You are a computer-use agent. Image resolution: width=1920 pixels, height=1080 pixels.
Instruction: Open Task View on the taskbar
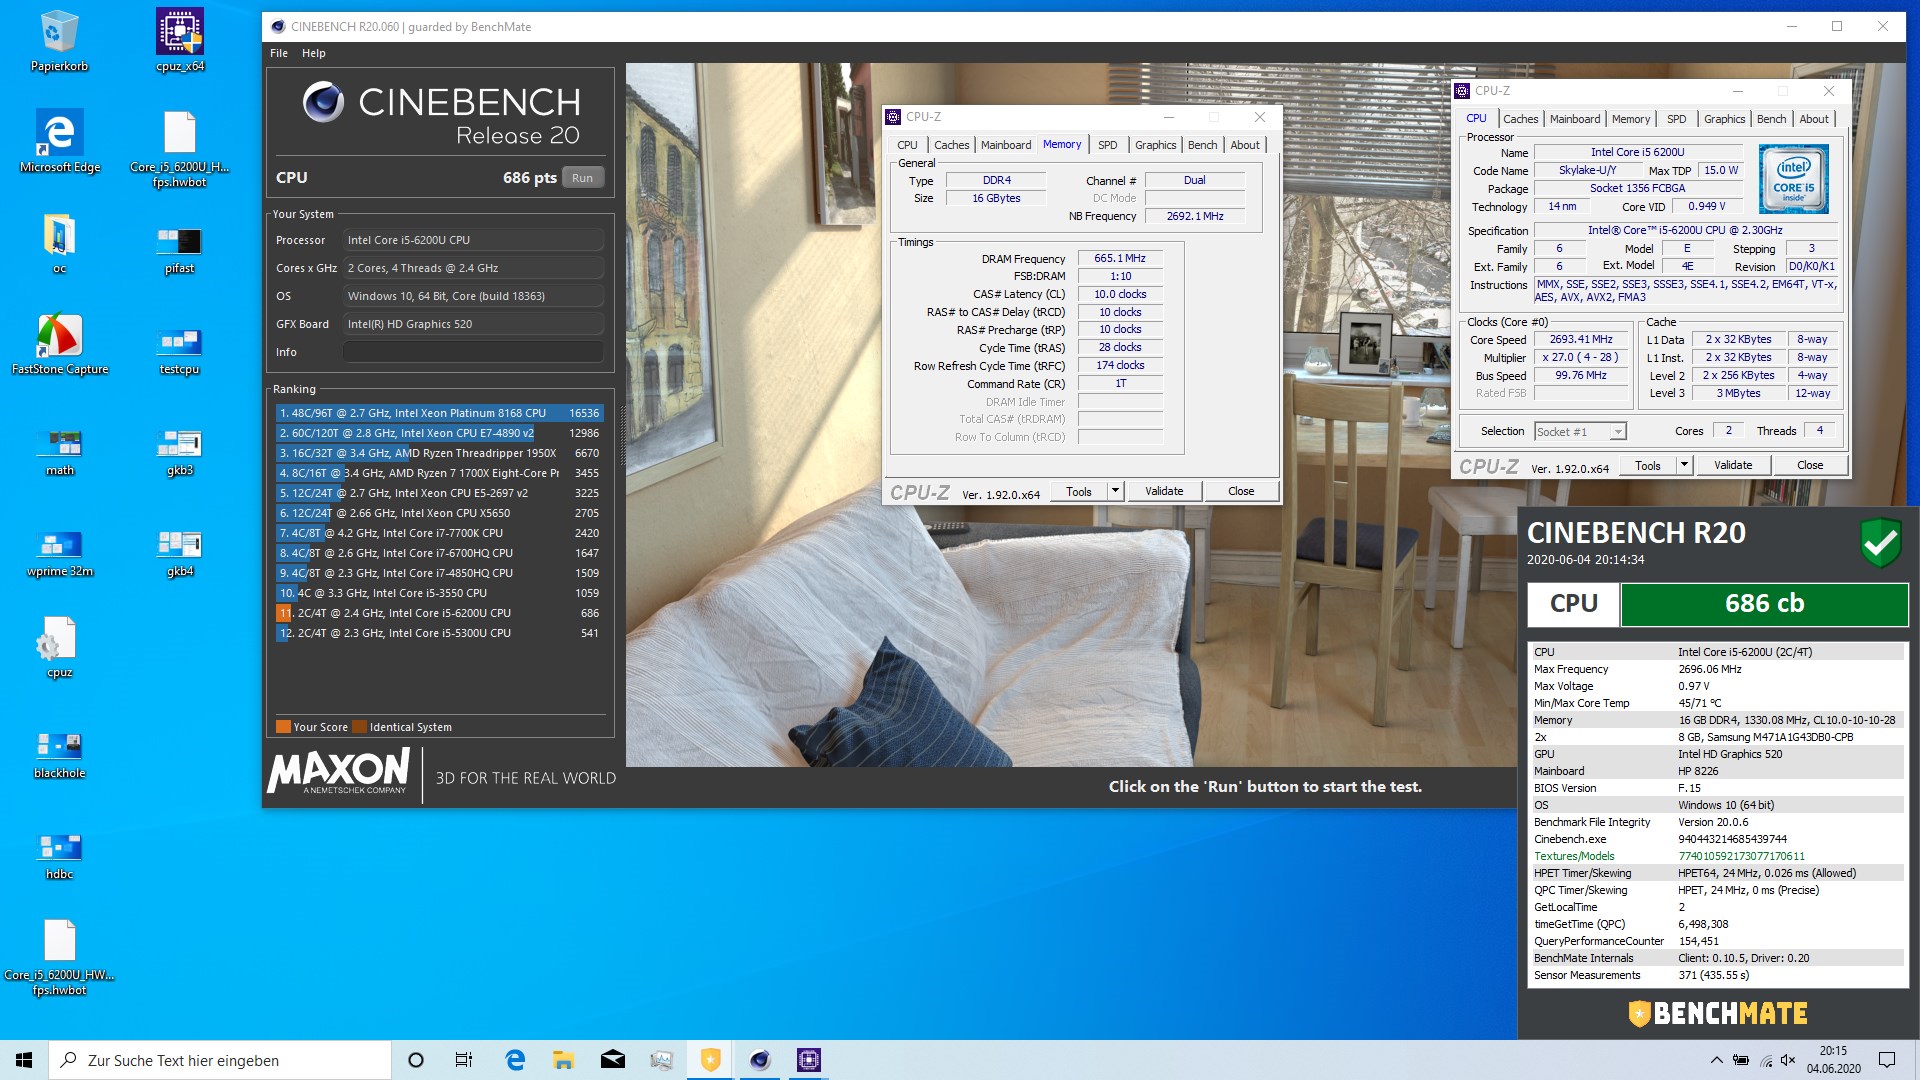tap(464, 1060)
